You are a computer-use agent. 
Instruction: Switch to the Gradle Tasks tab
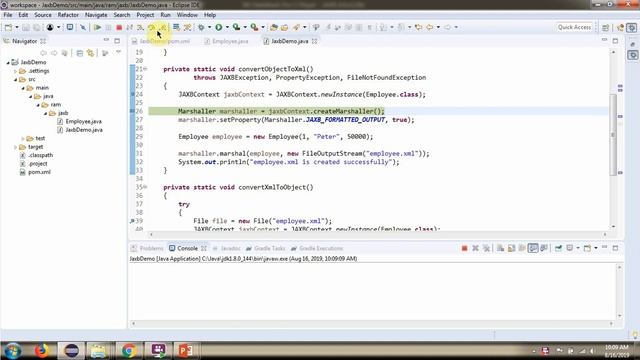pos(266,248)
